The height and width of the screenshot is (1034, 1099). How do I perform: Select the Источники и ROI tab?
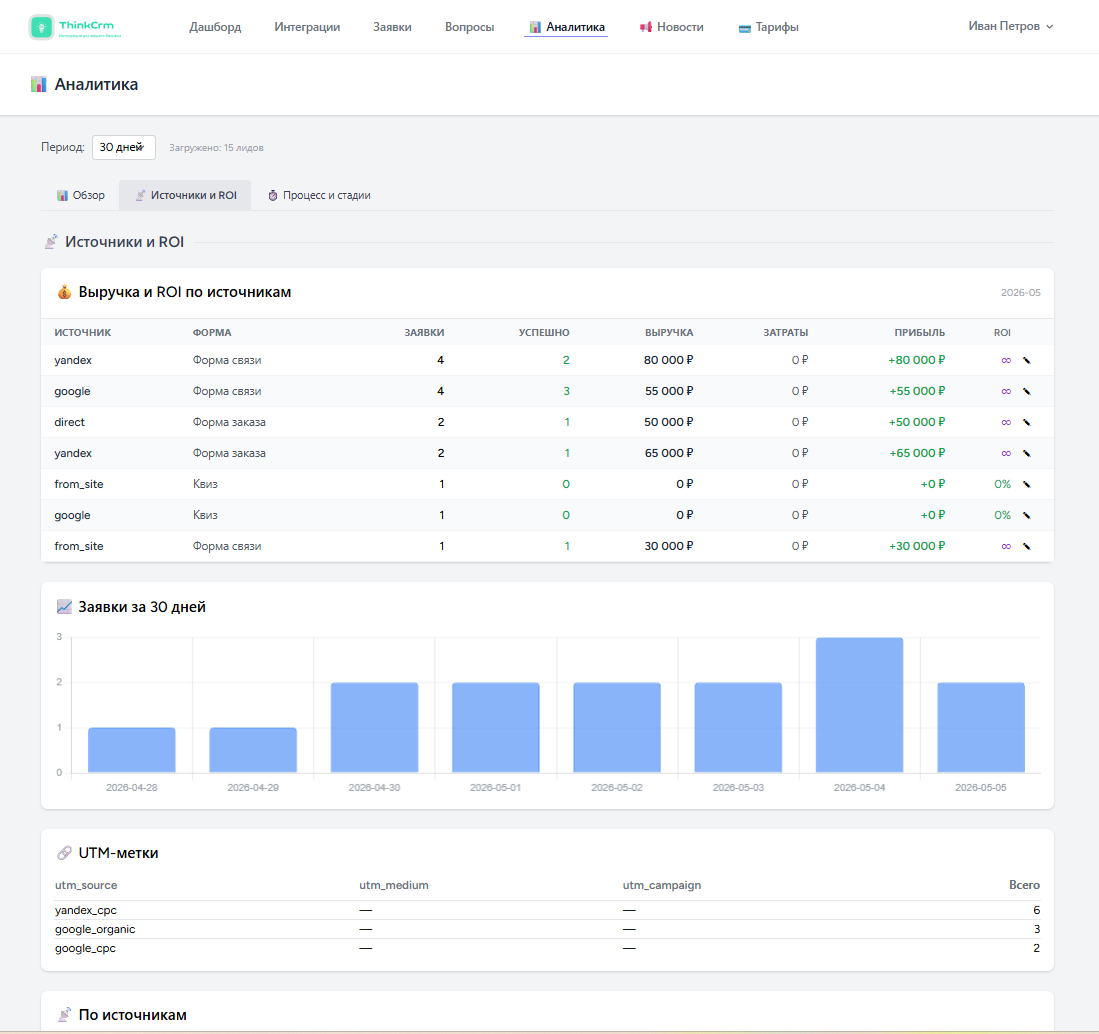pos(185,195)
